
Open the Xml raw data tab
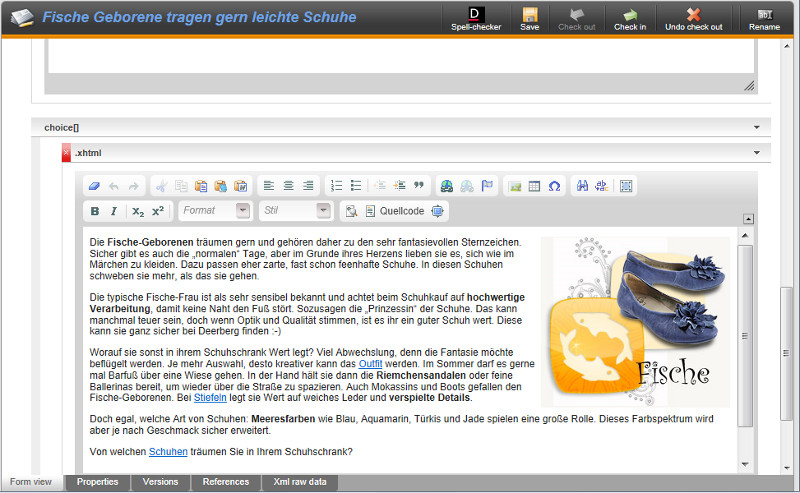tap(300, 482)
